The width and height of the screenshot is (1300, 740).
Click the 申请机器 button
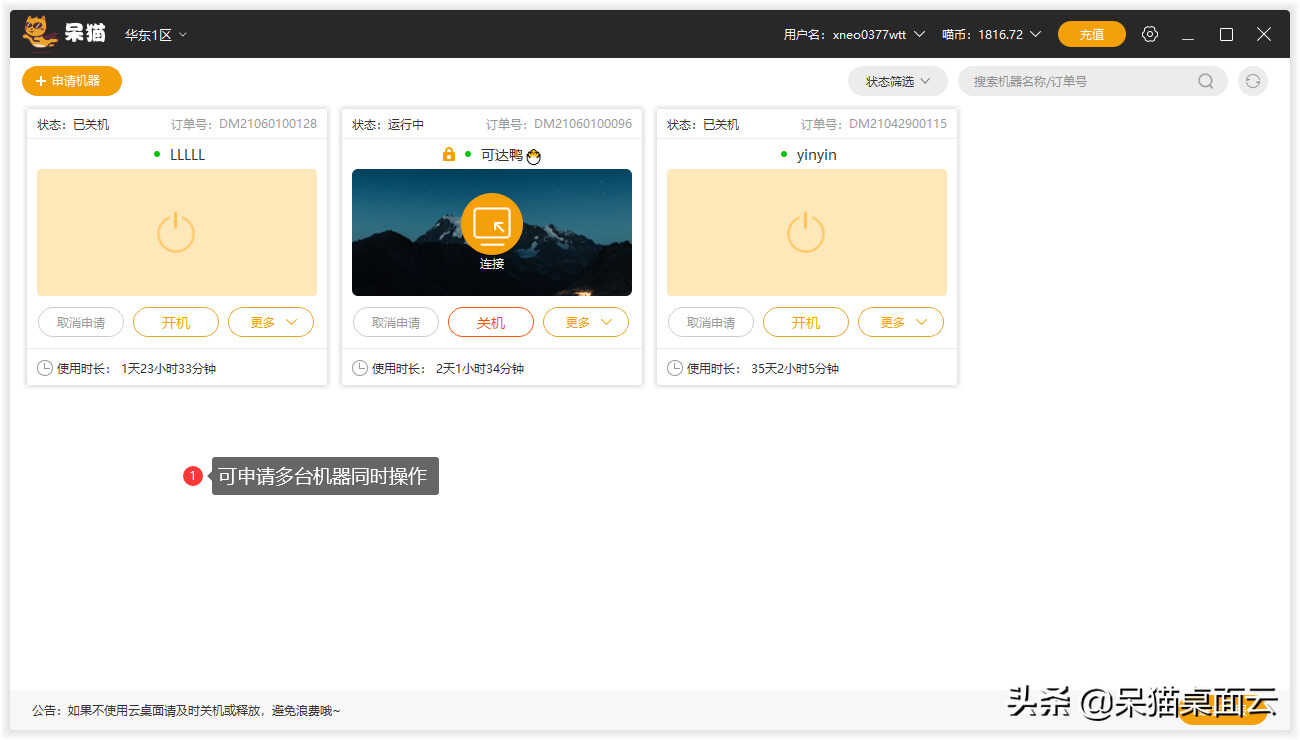72,81
